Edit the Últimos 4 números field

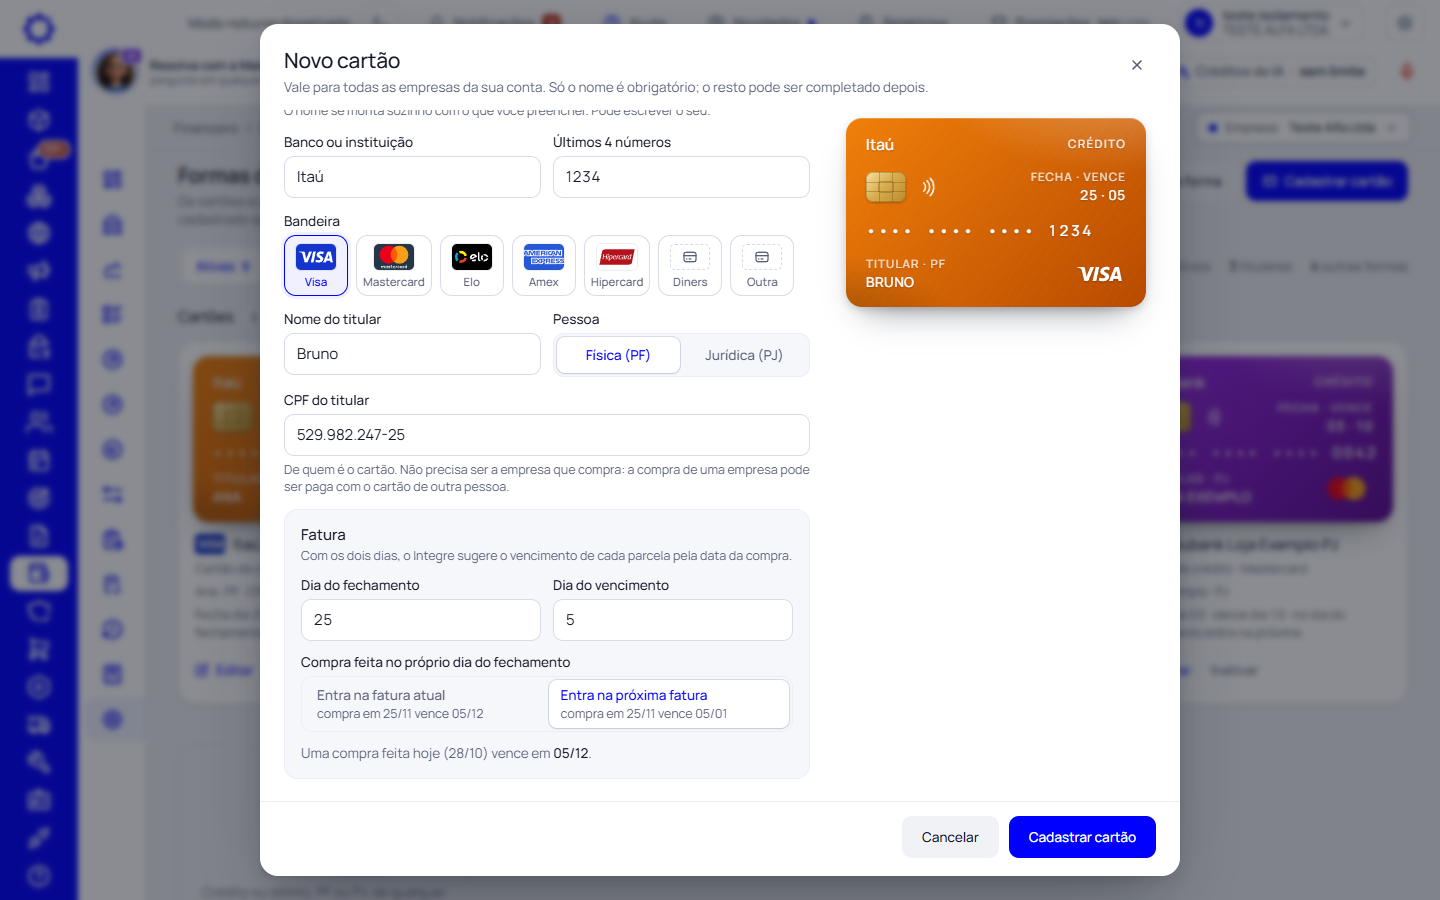click(x=681, y=177)
